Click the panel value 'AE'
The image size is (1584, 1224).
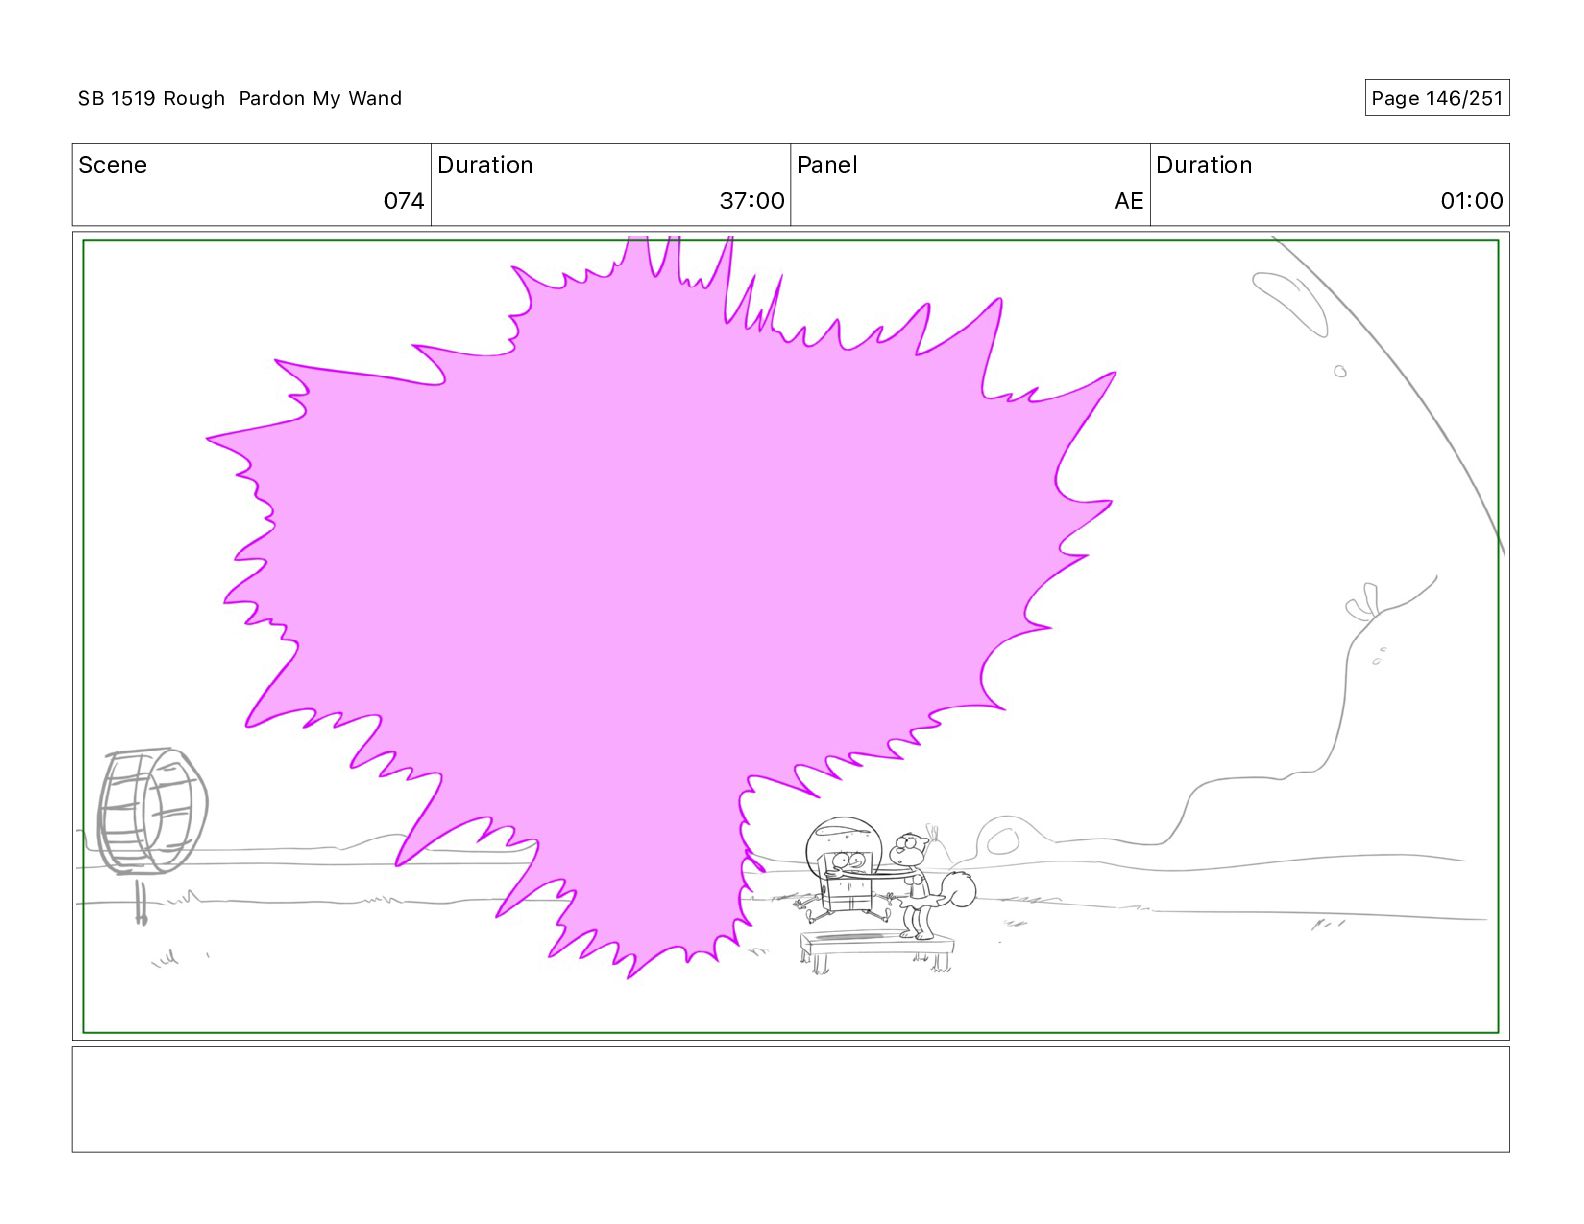(x=1129, y=201)
